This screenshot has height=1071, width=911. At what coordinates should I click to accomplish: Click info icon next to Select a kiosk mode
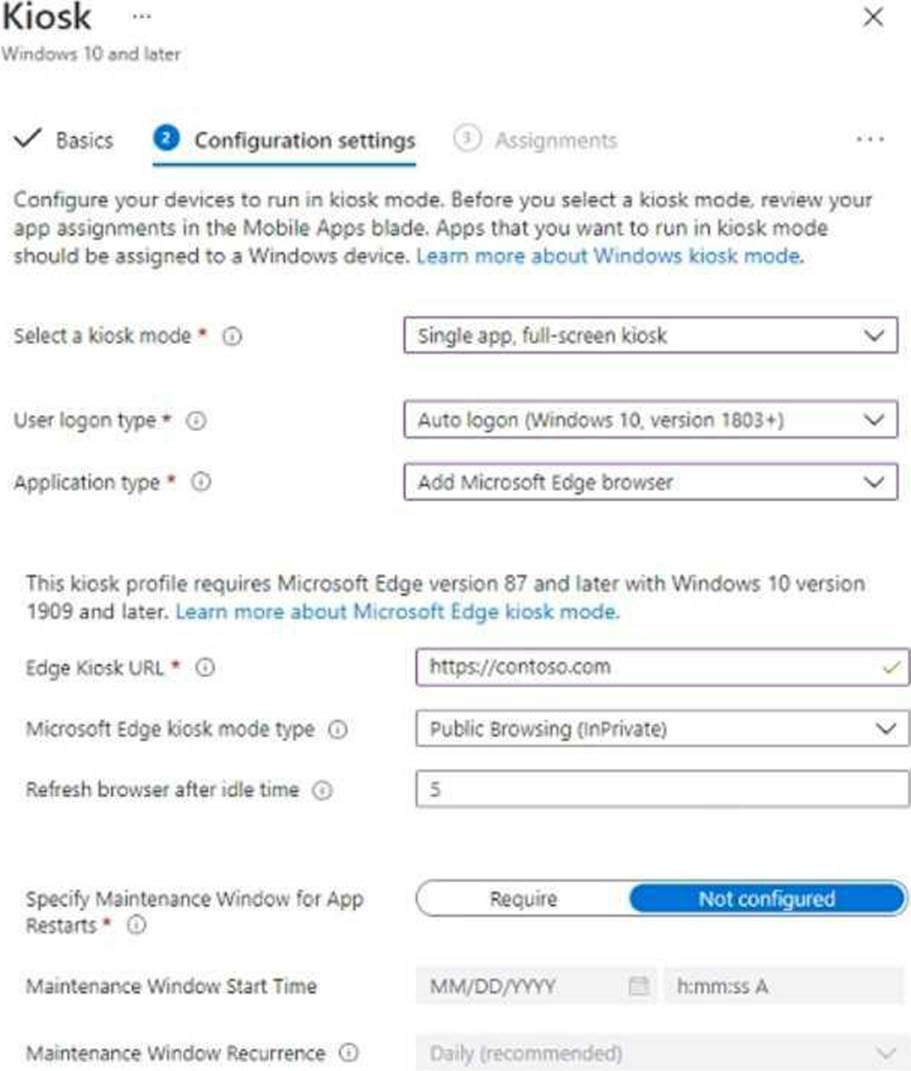232,337
